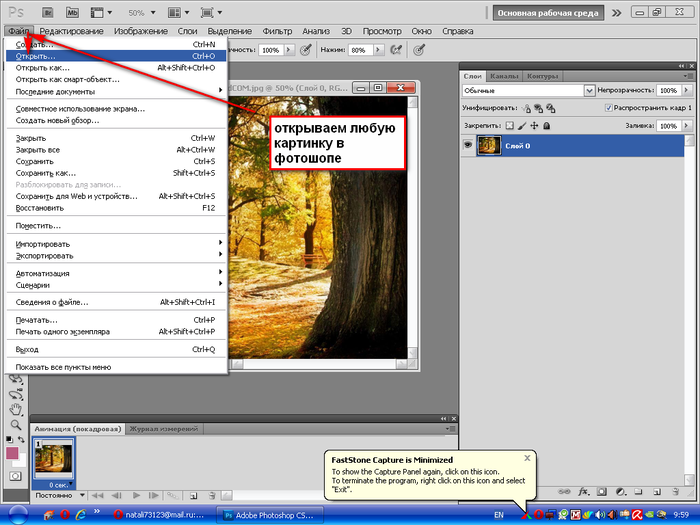Screen dimensions: 700x525
Task: Play the animation
Action: point(136,496)
